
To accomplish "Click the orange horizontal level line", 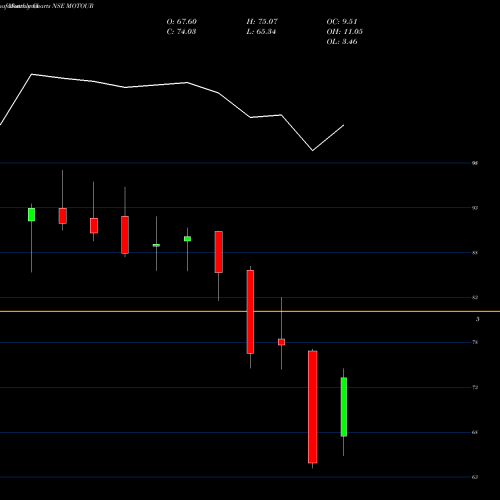I will [250, 311].
